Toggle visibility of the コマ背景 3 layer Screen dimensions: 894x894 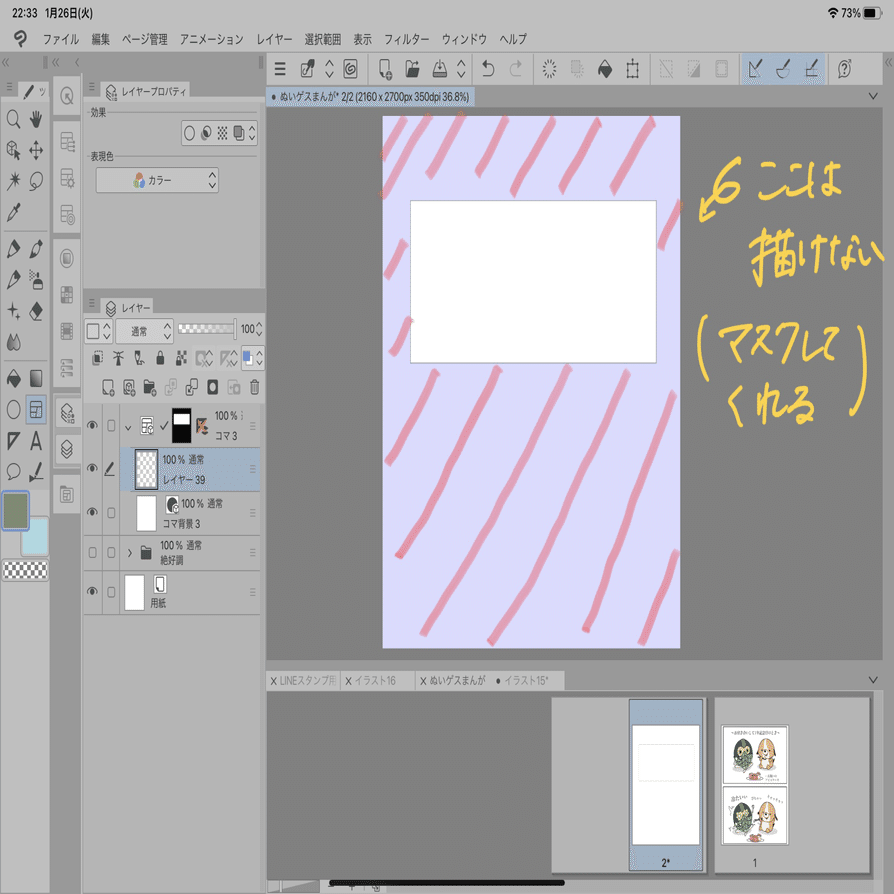coord(94,510)
